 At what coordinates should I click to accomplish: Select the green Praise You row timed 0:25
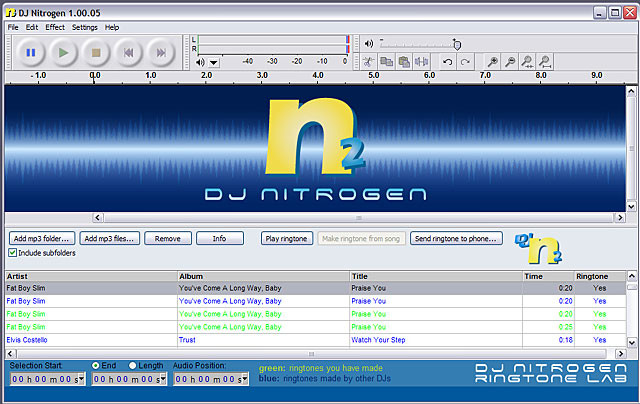coord(316,327)
